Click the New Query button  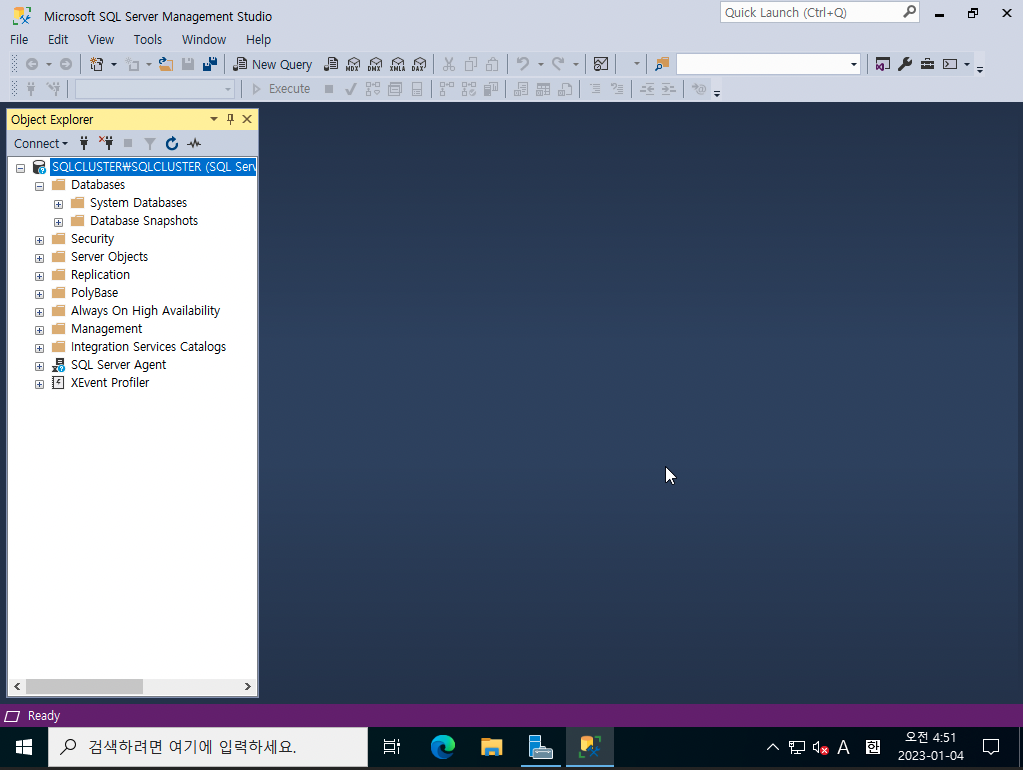click(x=273, y=64)
